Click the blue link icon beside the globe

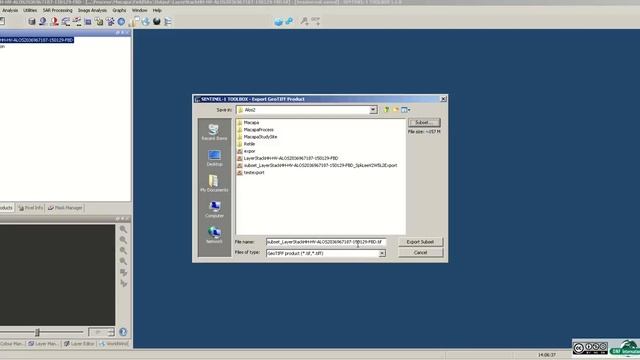click(x=289, y=21)
